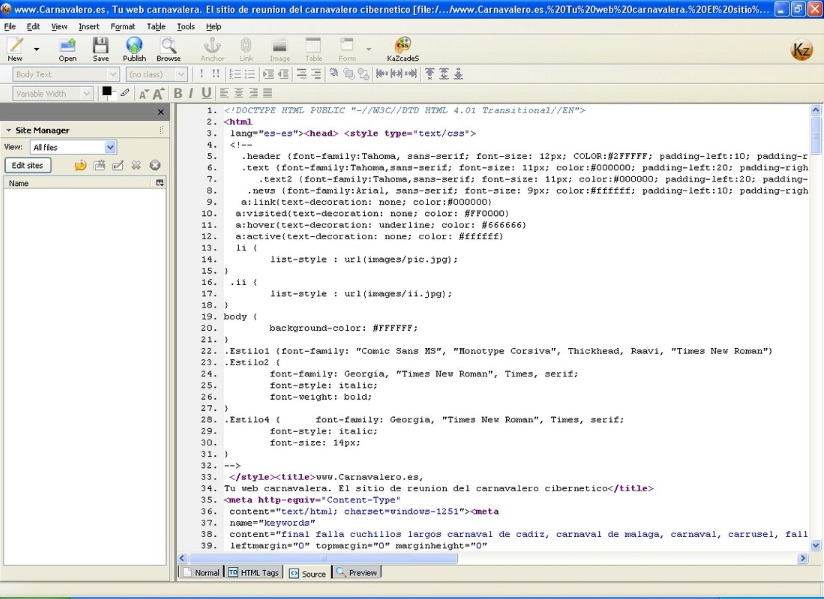Screen dimensions: 824x599
Task: Toggle Italic formatting button
Action: (192, 93)
